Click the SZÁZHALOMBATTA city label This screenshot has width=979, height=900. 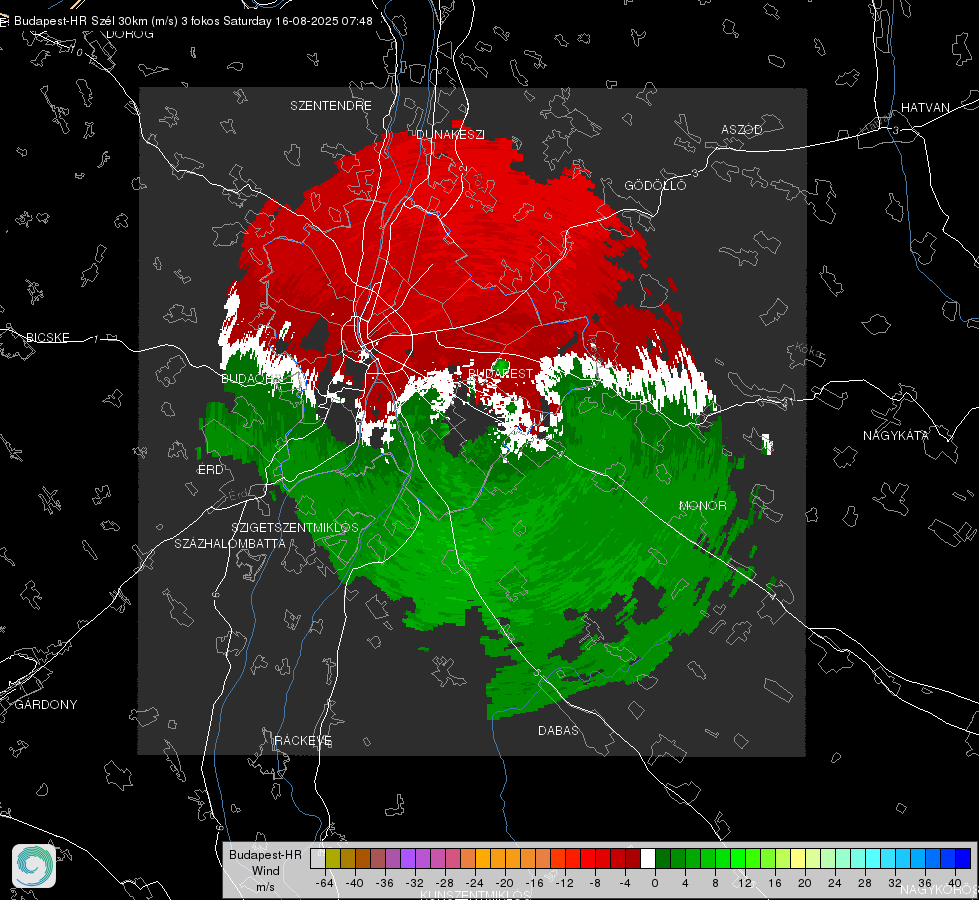[x=230, y=543]
